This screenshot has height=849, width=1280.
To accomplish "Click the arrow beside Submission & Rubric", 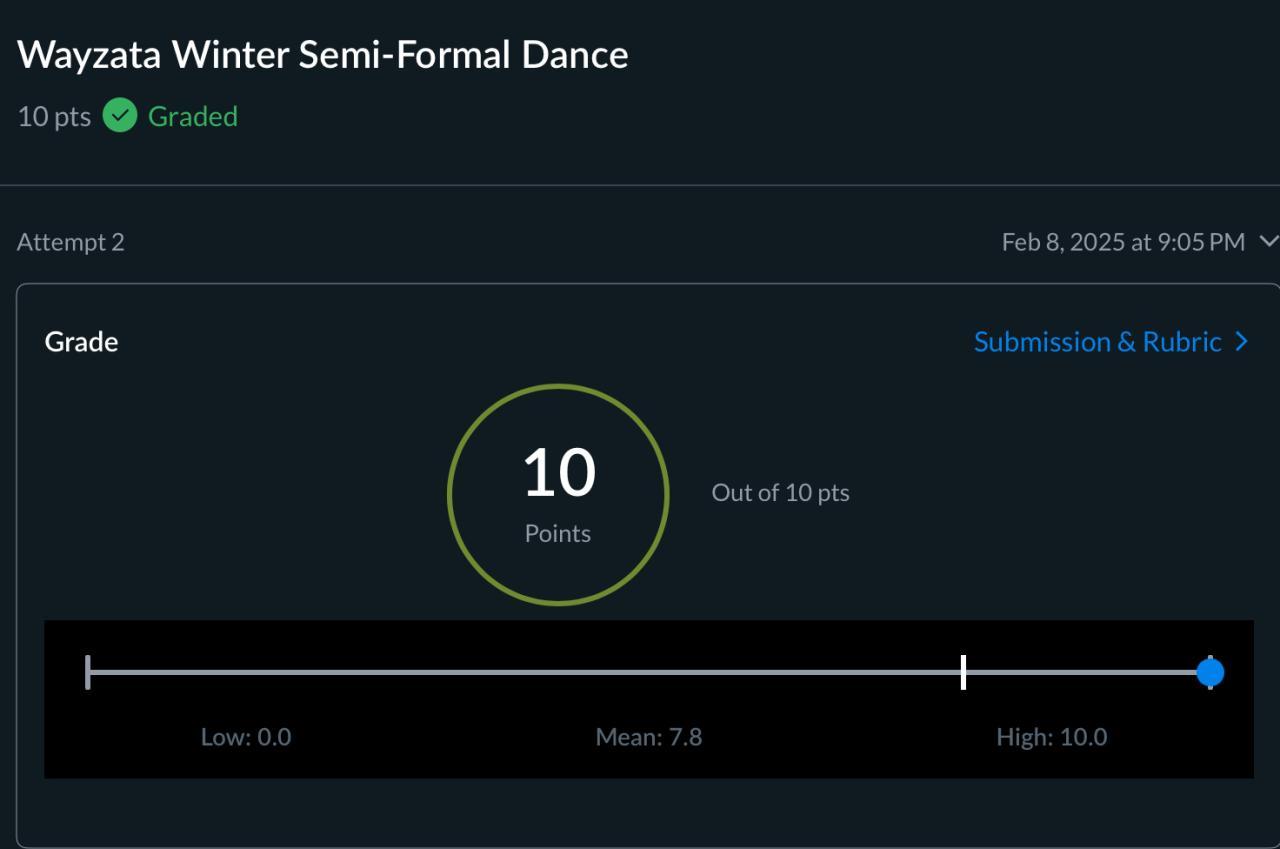I will click(1242, 342).
